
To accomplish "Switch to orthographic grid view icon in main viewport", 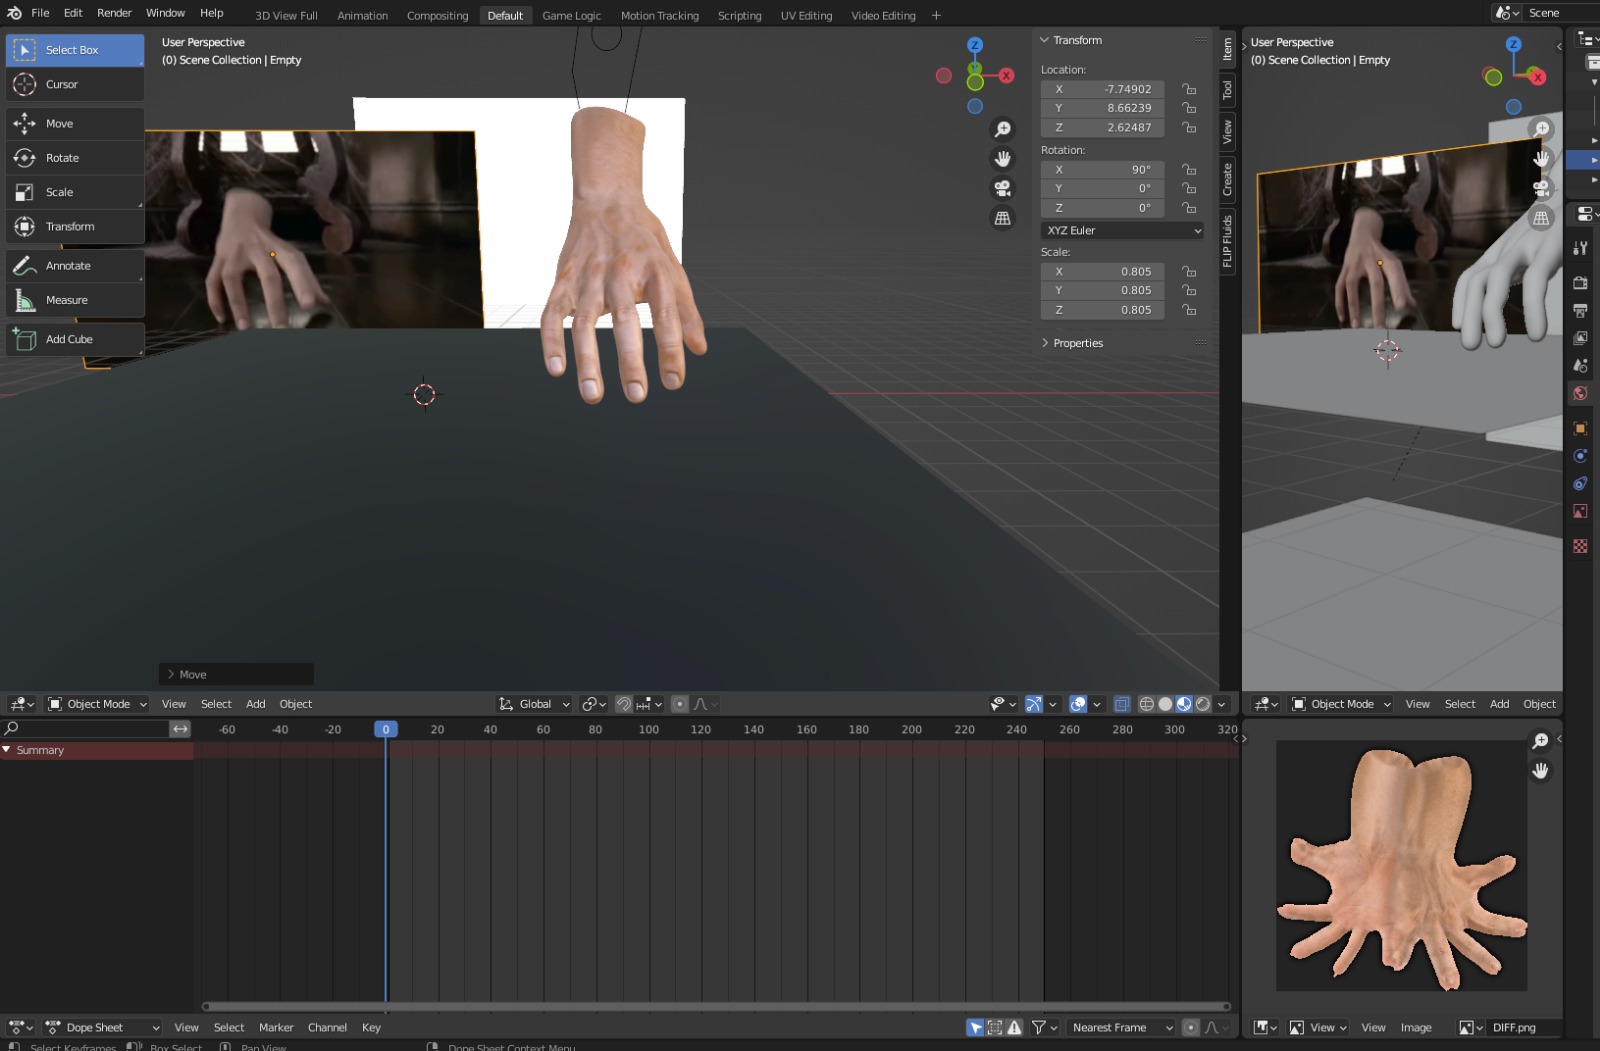I will click(x=1002, y=219).
